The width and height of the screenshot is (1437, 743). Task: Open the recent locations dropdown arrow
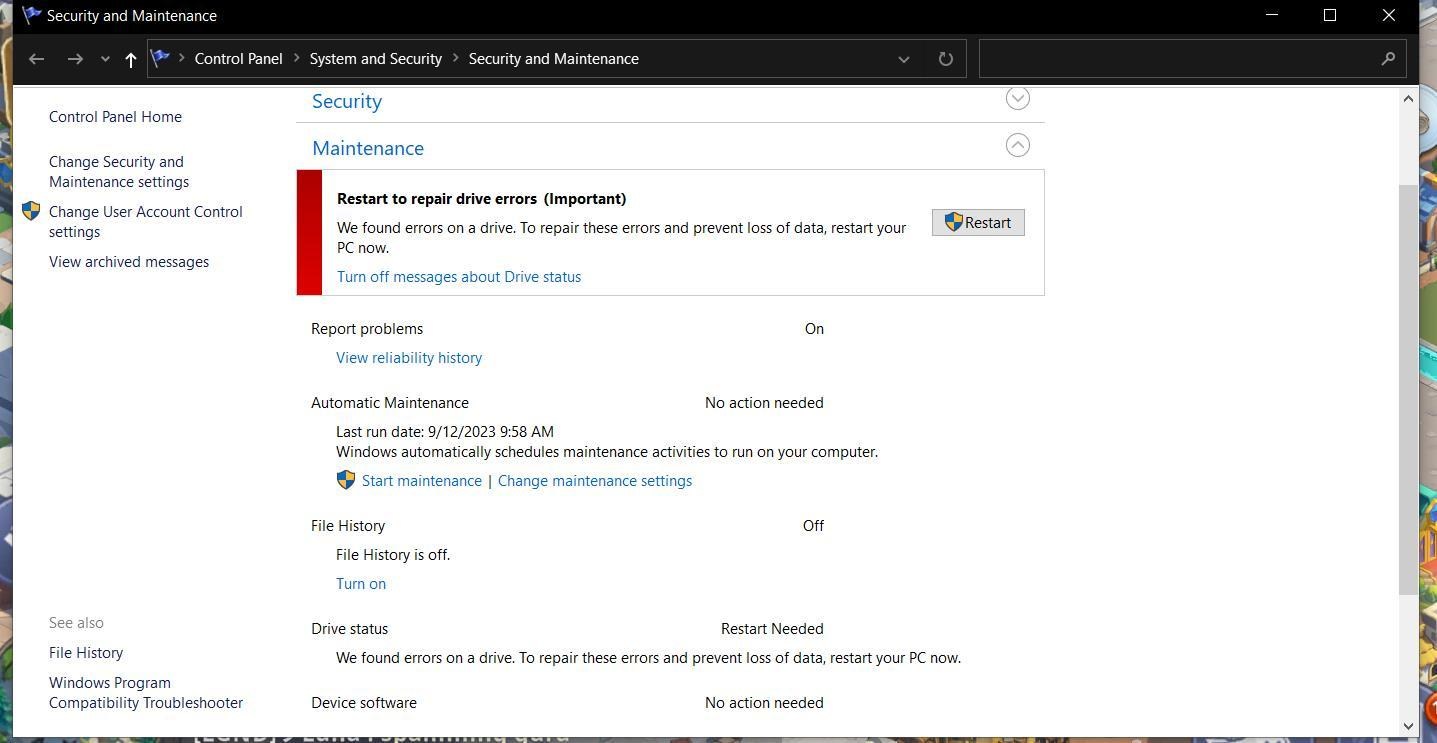coord(105,59)
